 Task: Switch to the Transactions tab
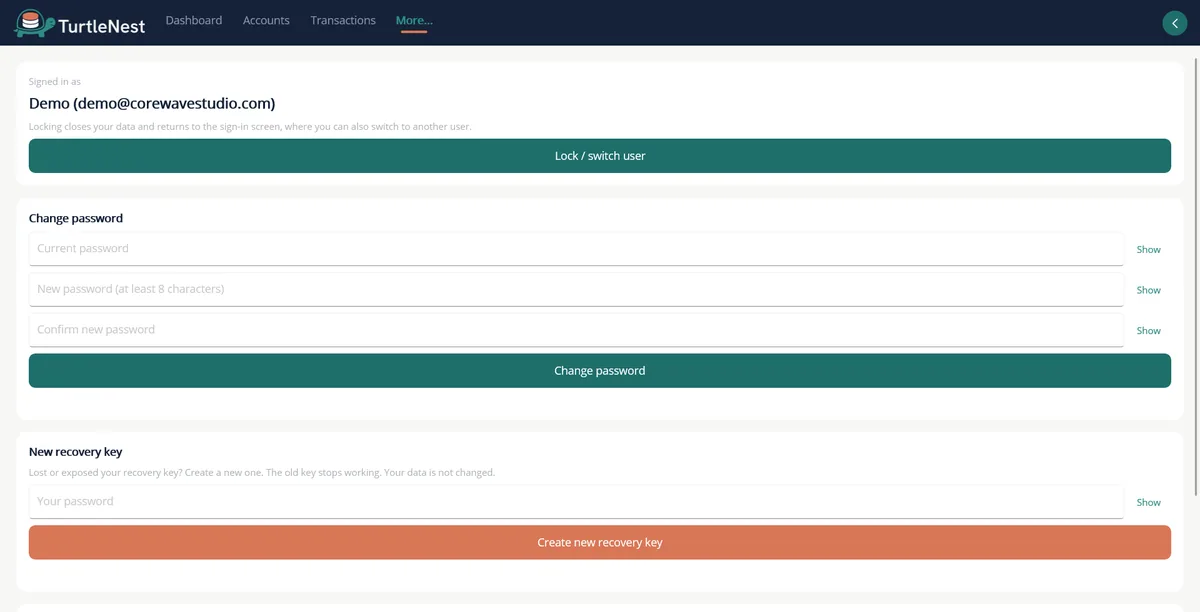point(343,20)
